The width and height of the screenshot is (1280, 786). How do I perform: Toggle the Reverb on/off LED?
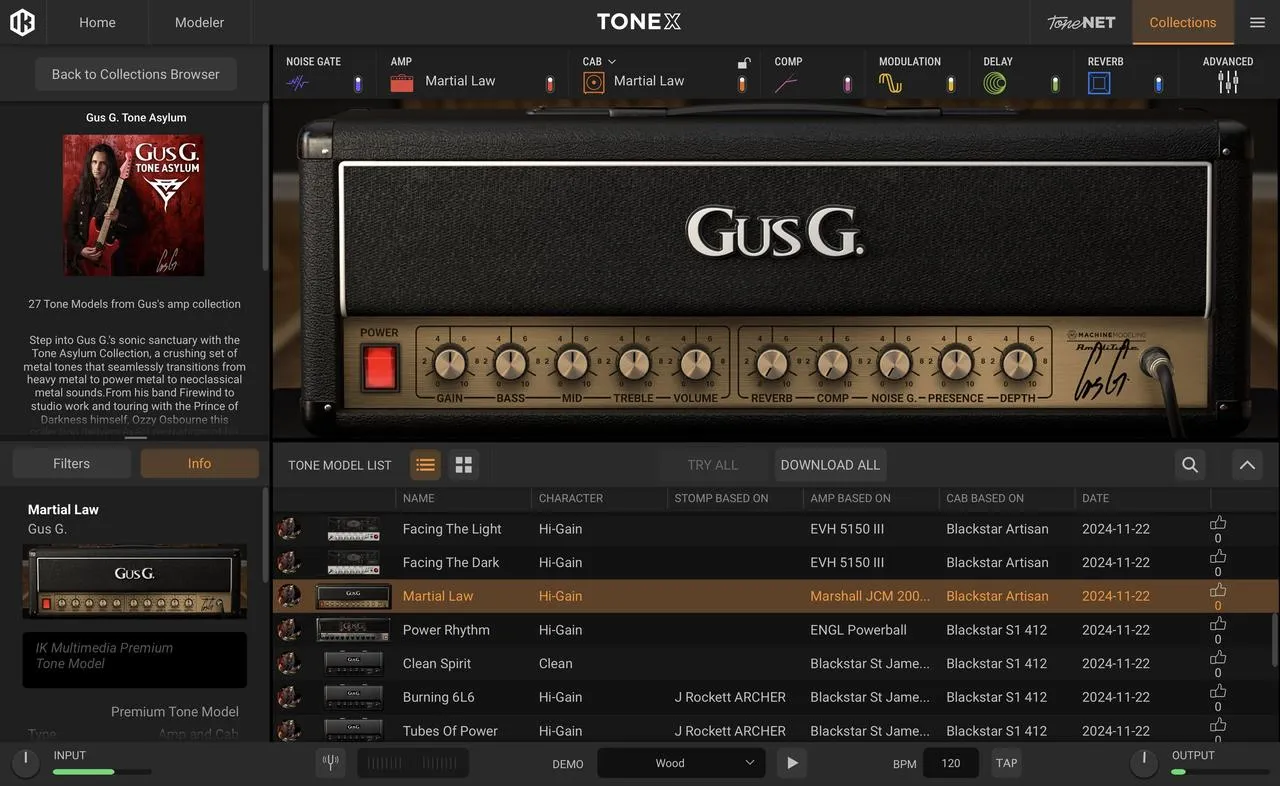point(1159,84)
